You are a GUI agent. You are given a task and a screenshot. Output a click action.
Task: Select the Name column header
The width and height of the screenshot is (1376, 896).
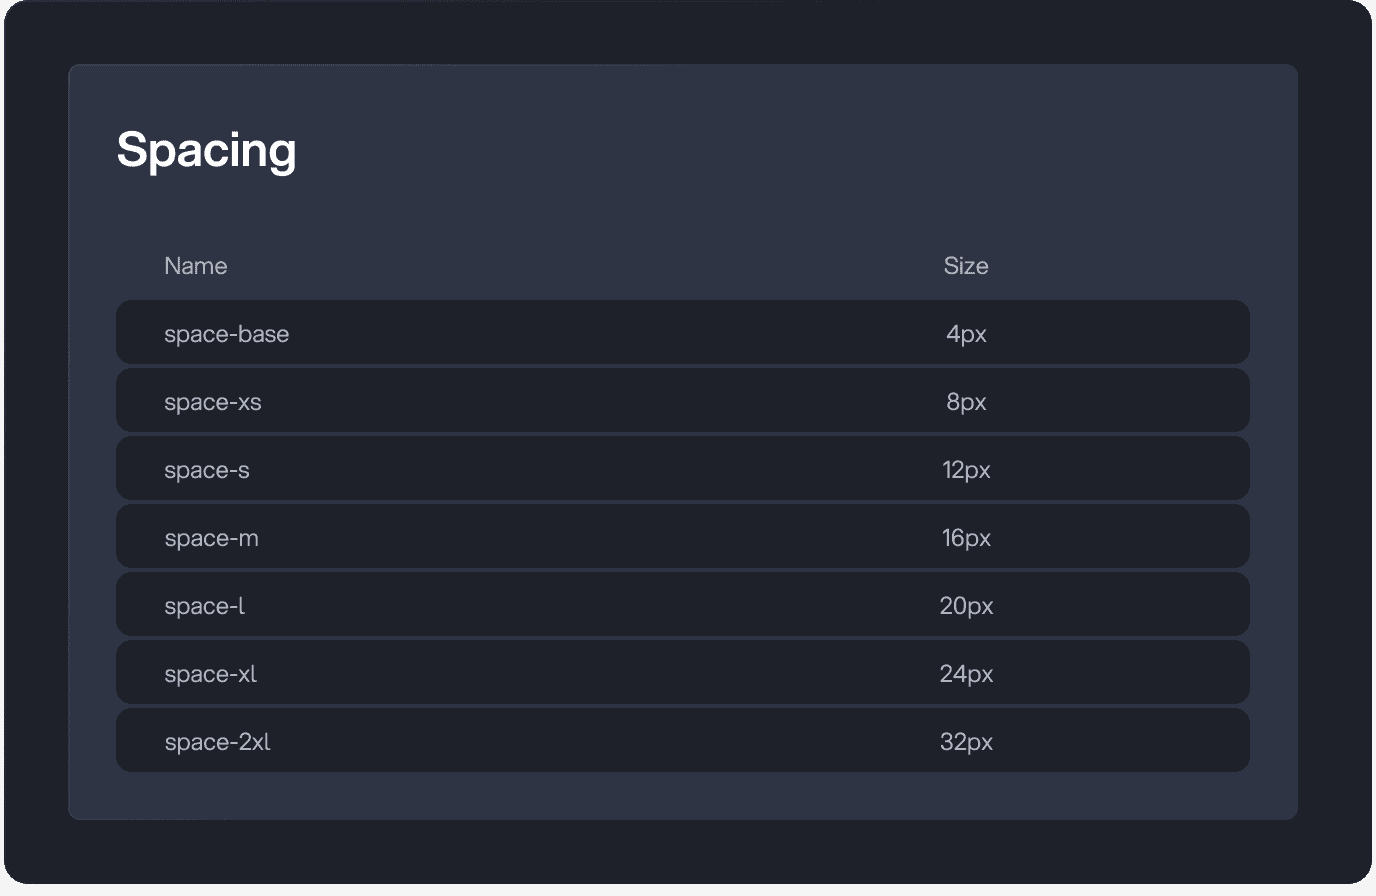click(x=196, y=266)
